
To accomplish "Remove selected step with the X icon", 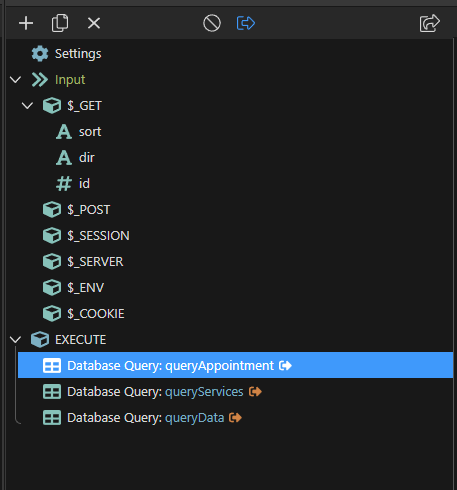I will 94,23.
